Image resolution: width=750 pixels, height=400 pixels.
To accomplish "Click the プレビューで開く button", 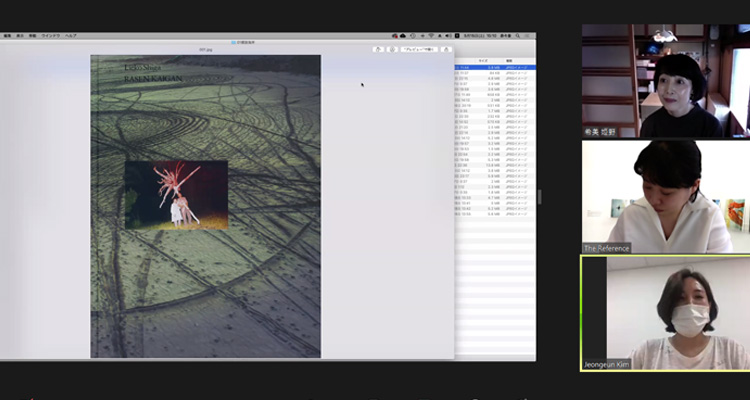I will [419, 49].
